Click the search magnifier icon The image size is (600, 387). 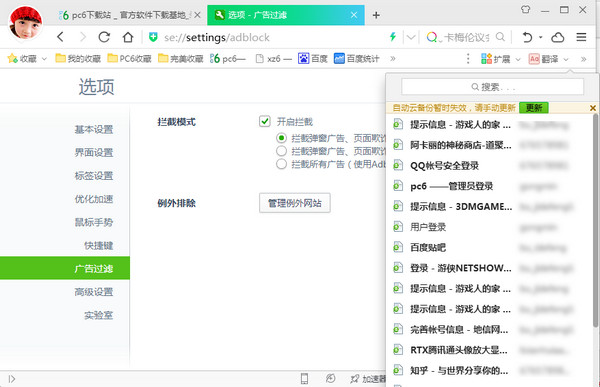point(500,37)
